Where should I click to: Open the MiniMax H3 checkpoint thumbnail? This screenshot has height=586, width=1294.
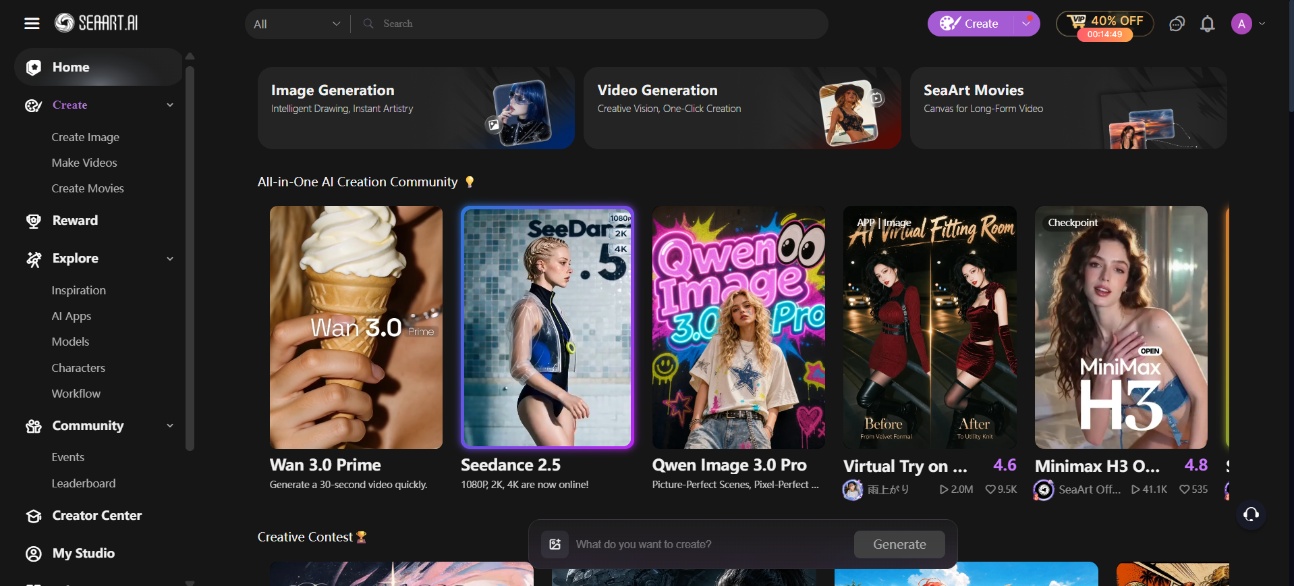click(1121, 327)
